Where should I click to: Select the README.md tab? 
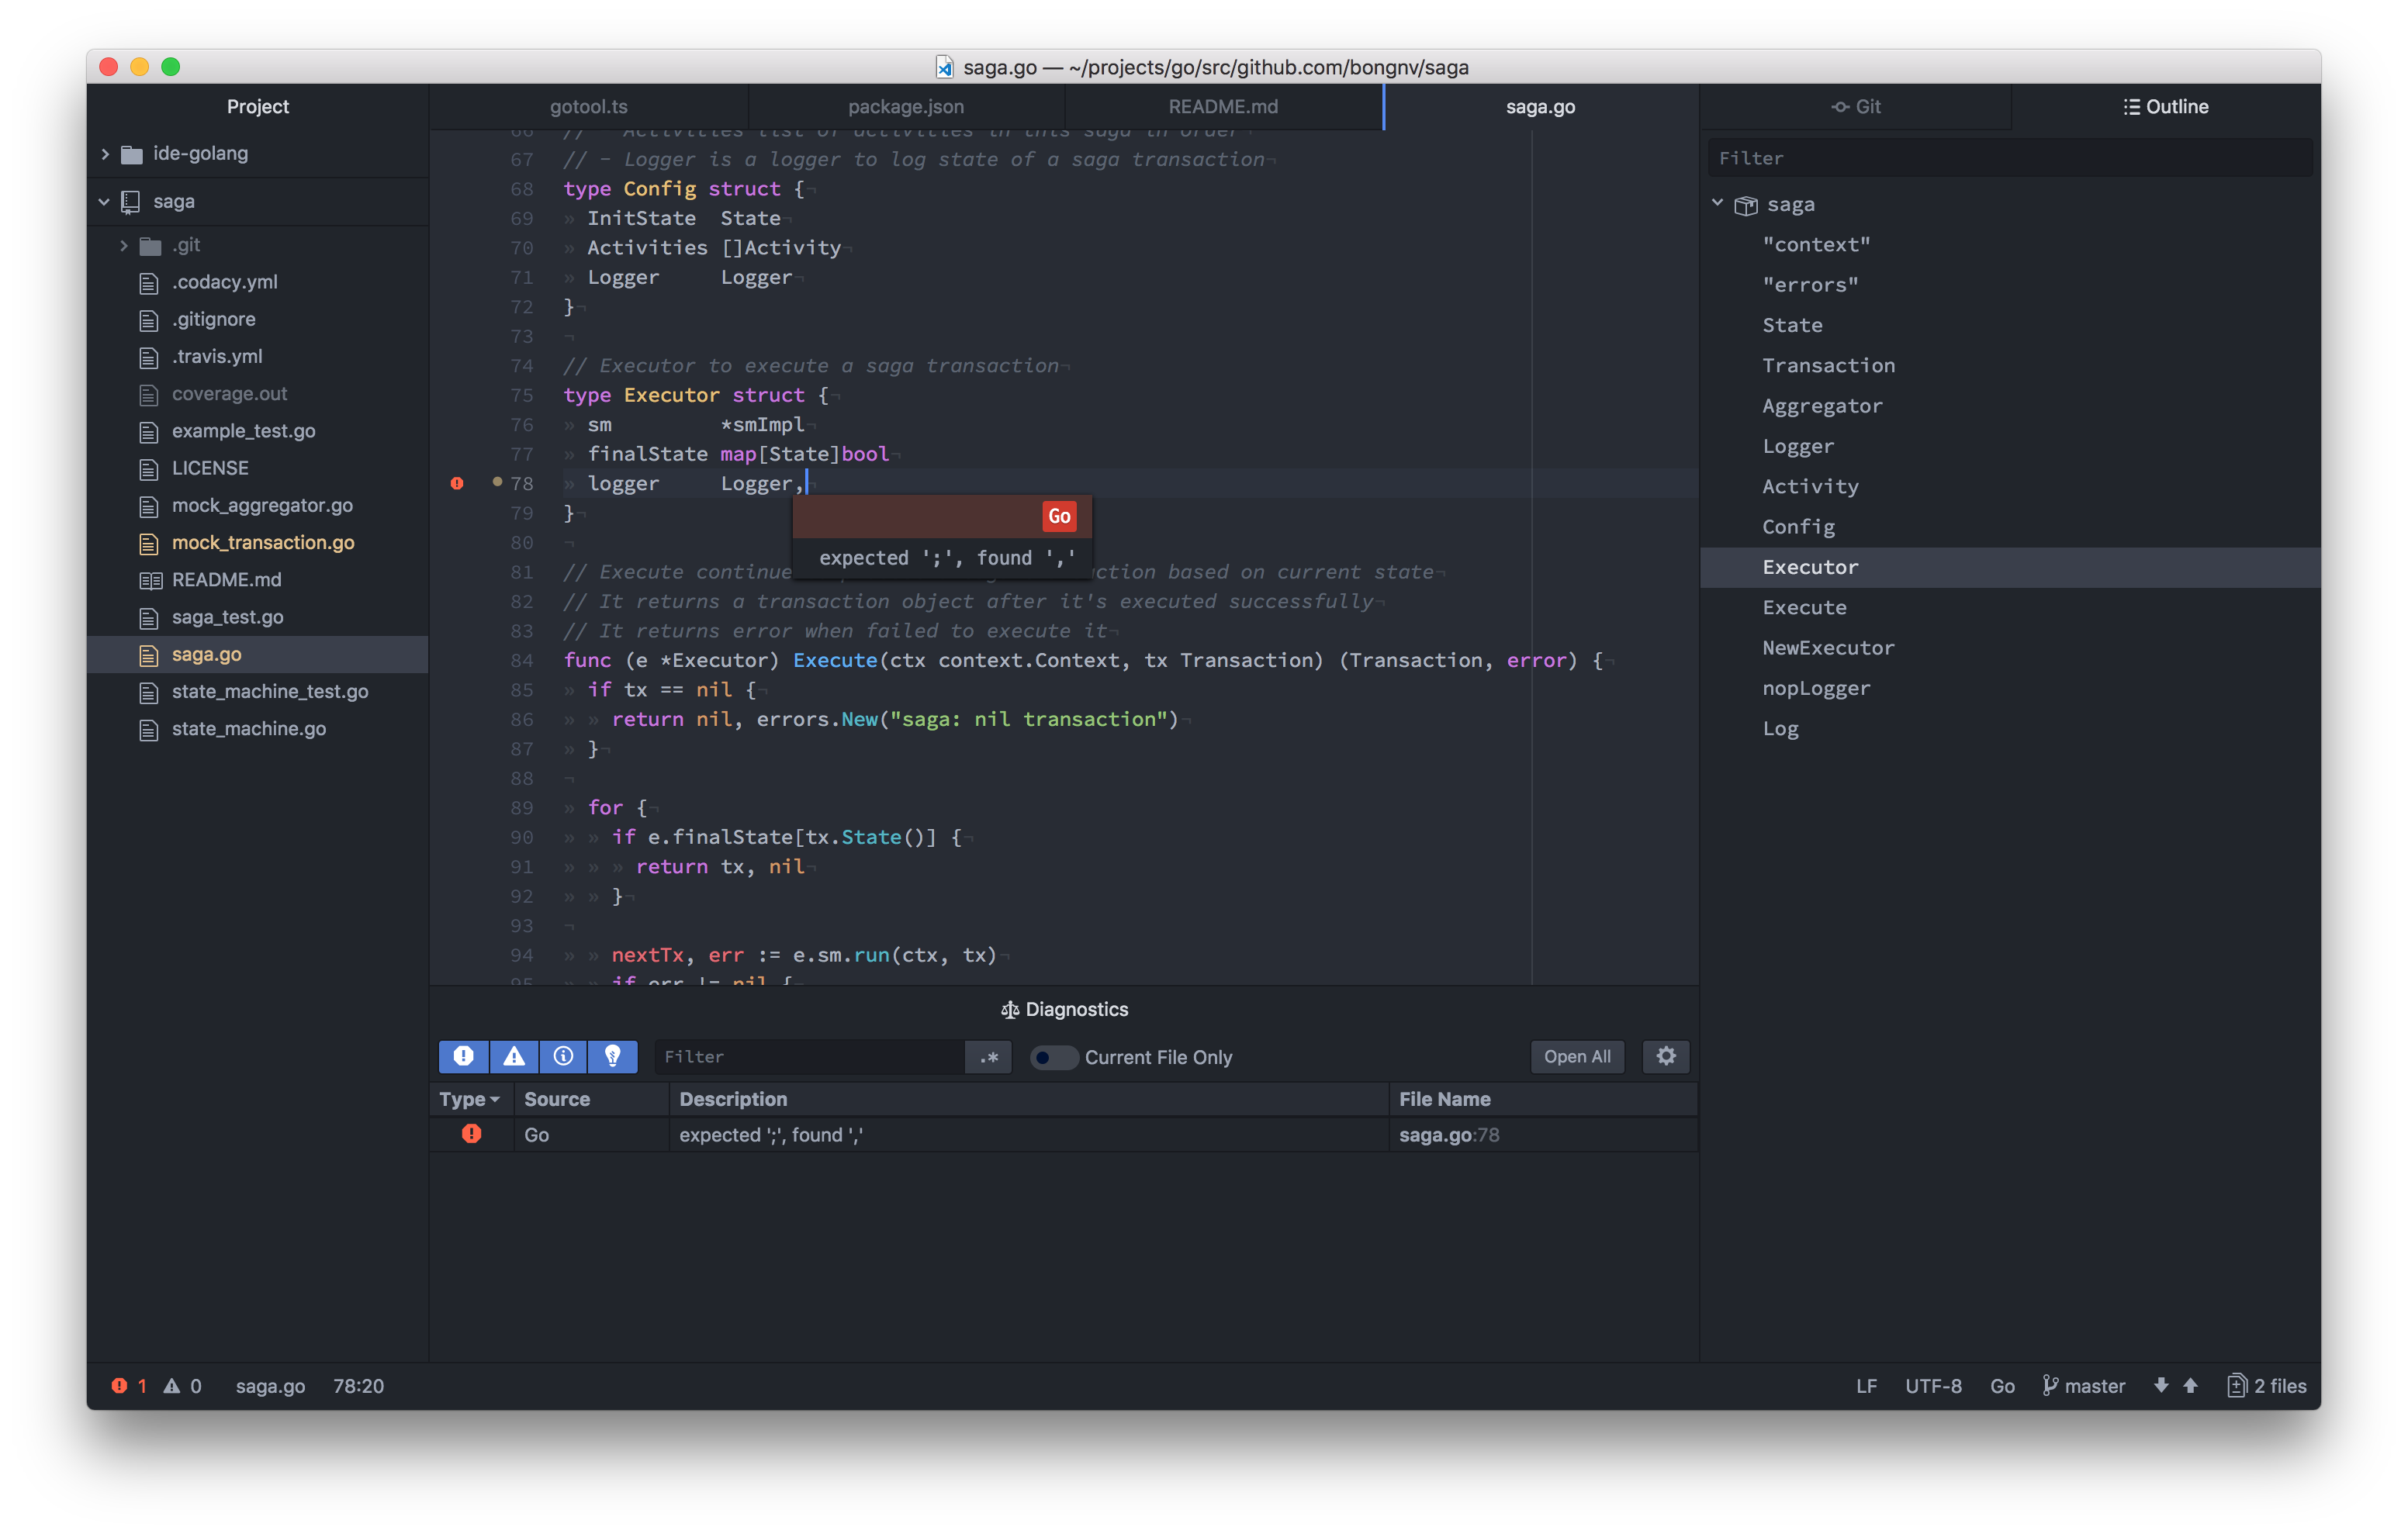tap(1223, 105)
